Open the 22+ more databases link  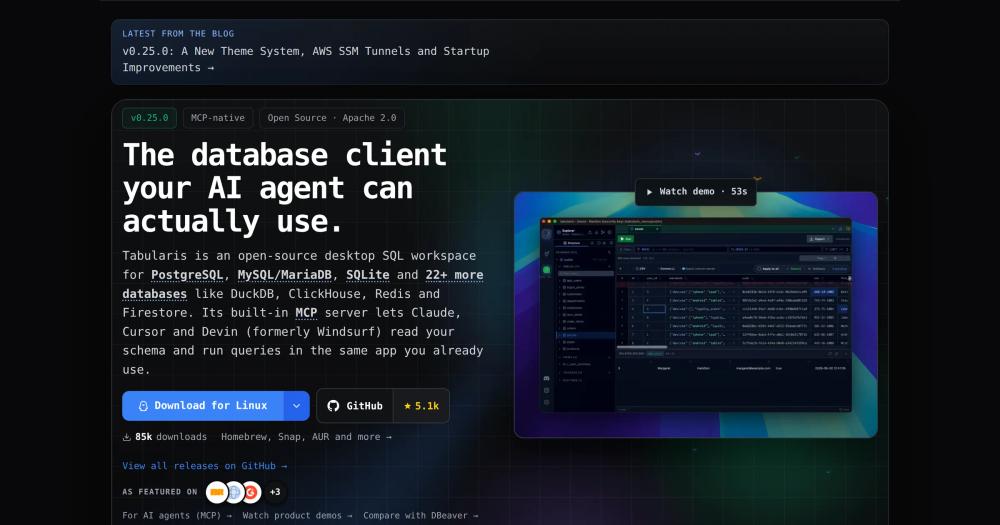pos(303,285)
